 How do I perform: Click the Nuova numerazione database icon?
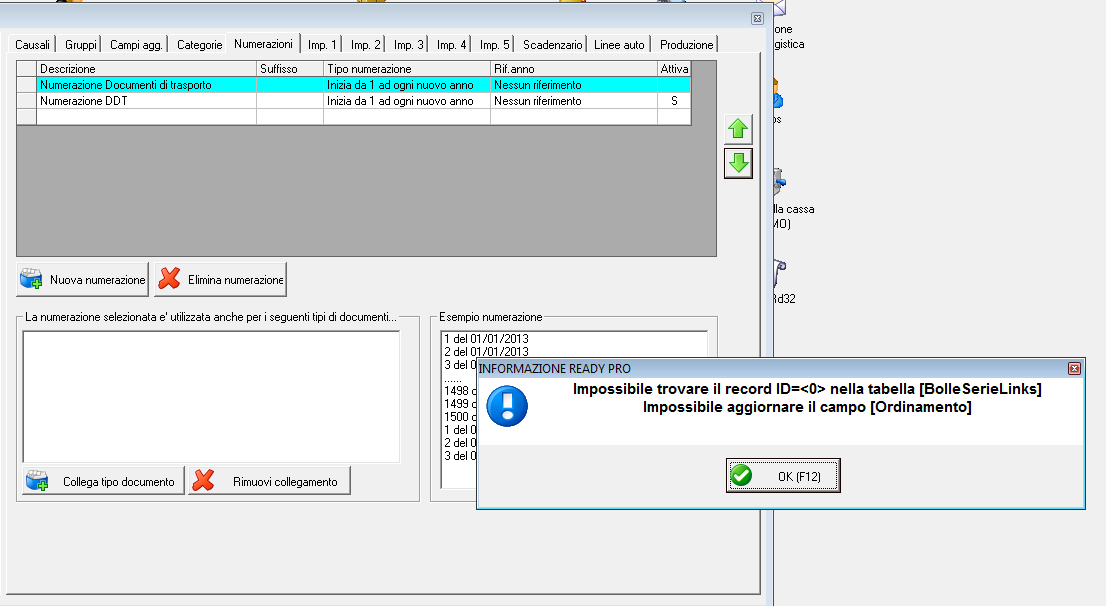pyautogui.click(x=31, y=279)
